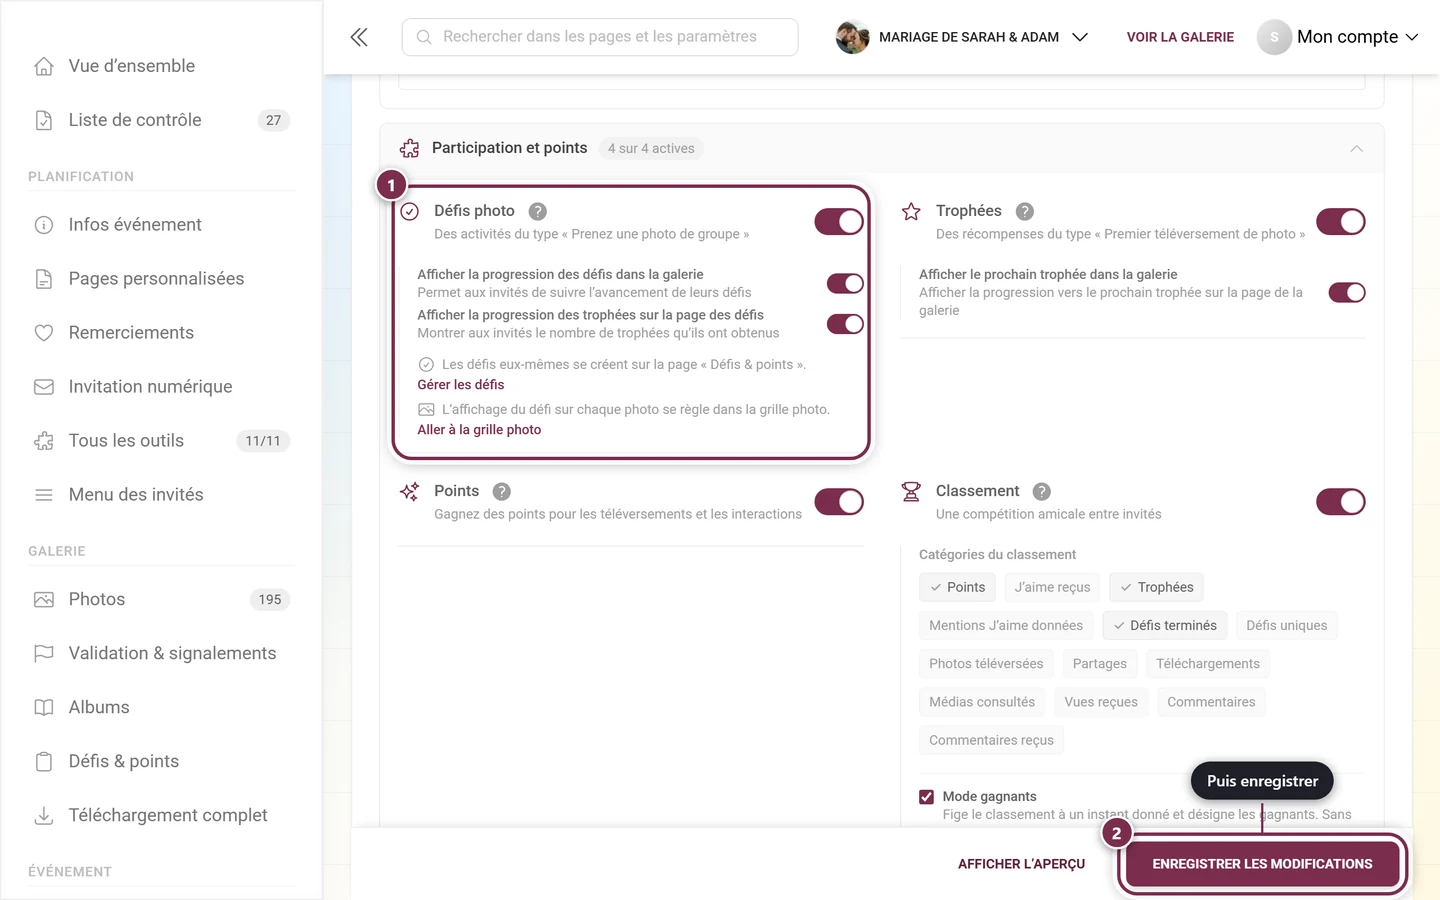Image resolution: width=1440 pixels, height=900 pixels.
Task: Click the envelope icon for Invitation numérique
Action: pos(44,387)
